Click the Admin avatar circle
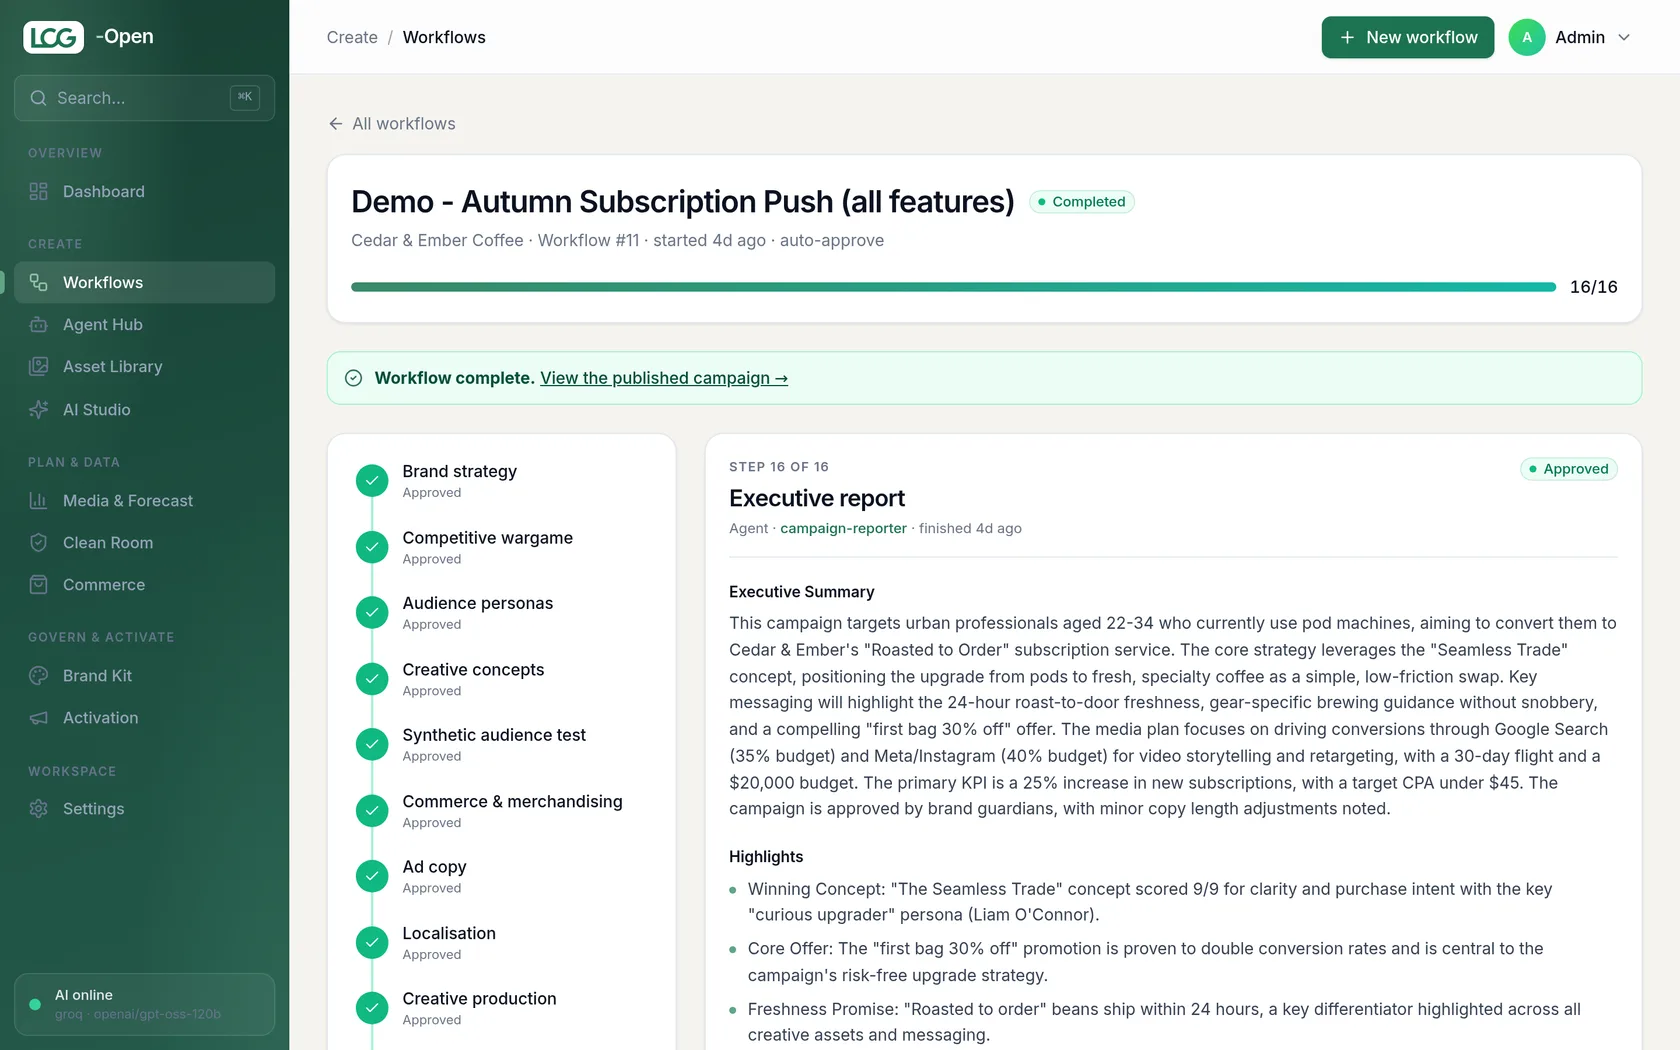Viewport: 1680px width, 1050px height. coord(1527,37)
